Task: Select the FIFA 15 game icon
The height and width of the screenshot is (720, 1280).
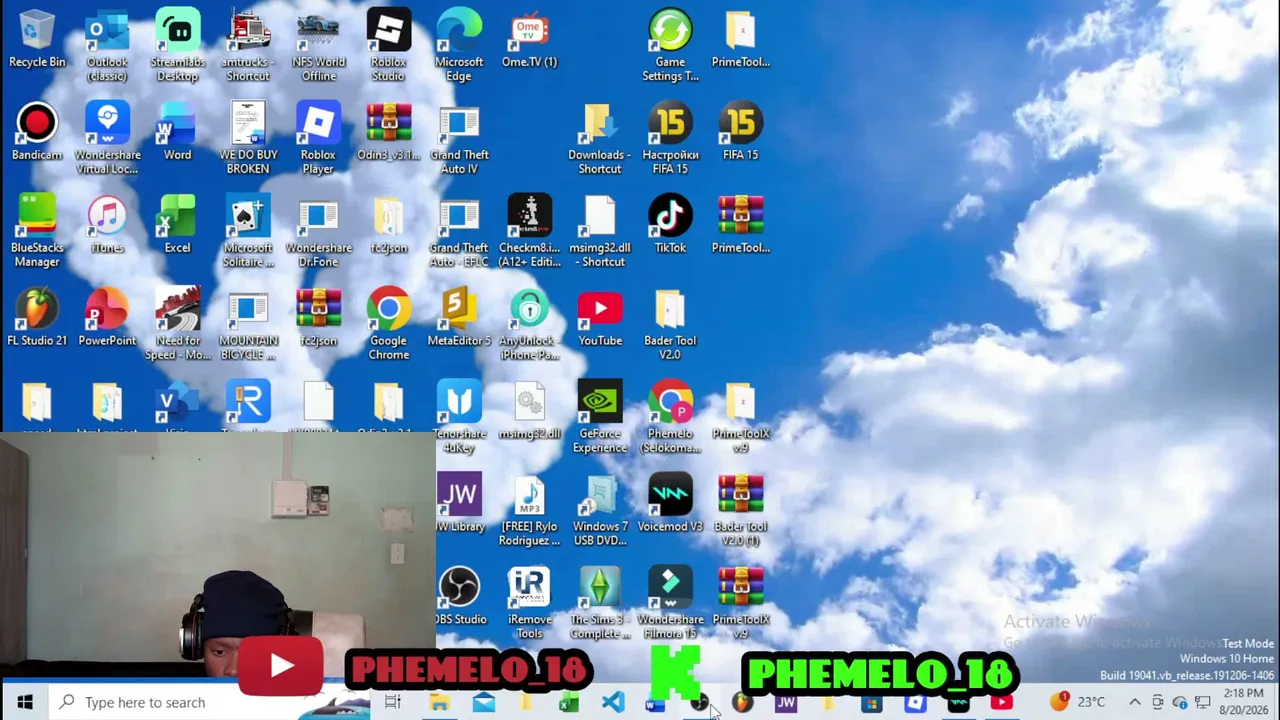Action: [x=740, y=133]
